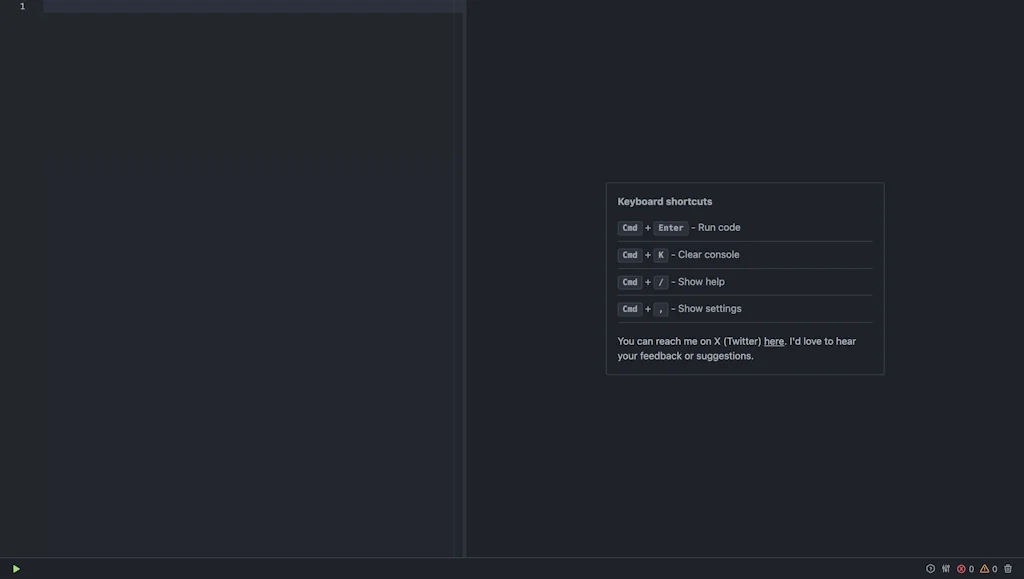The height and width of the screenshot is (579, 1024).
Task: Run the code using the green play icon
Action: click(17, 568)
